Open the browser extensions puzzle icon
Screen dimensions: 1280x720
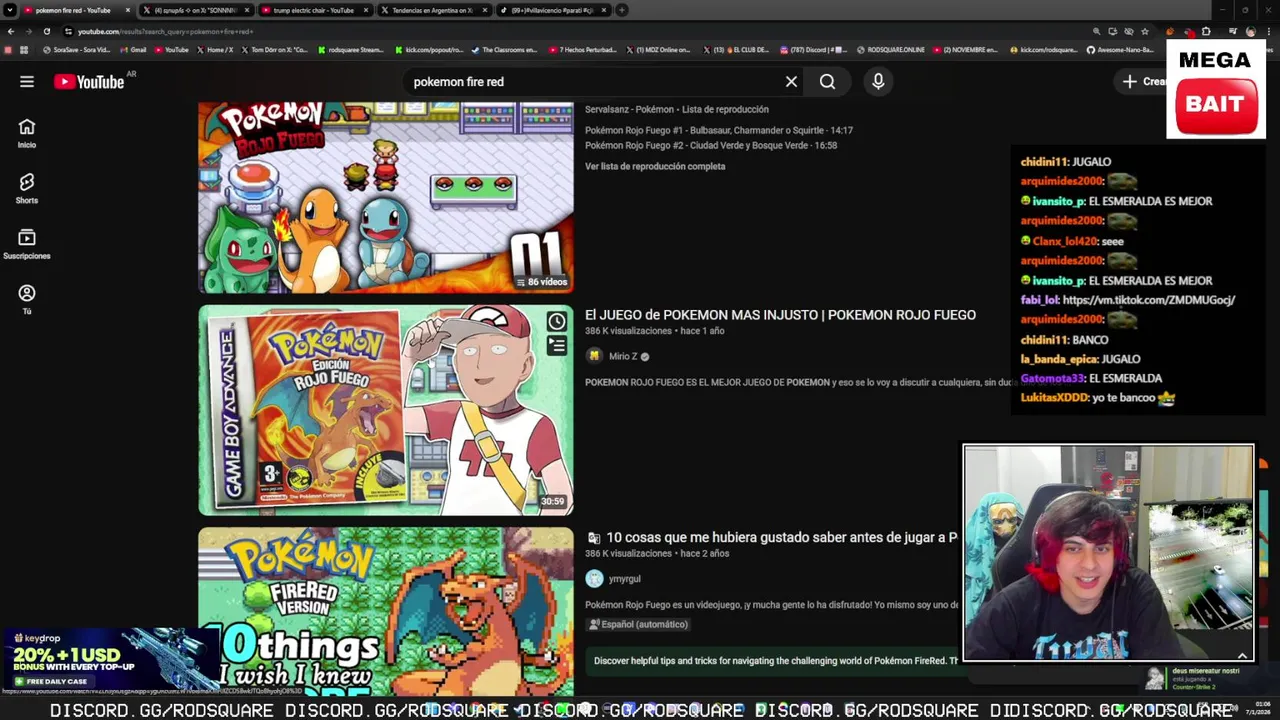coord(1206,31)
